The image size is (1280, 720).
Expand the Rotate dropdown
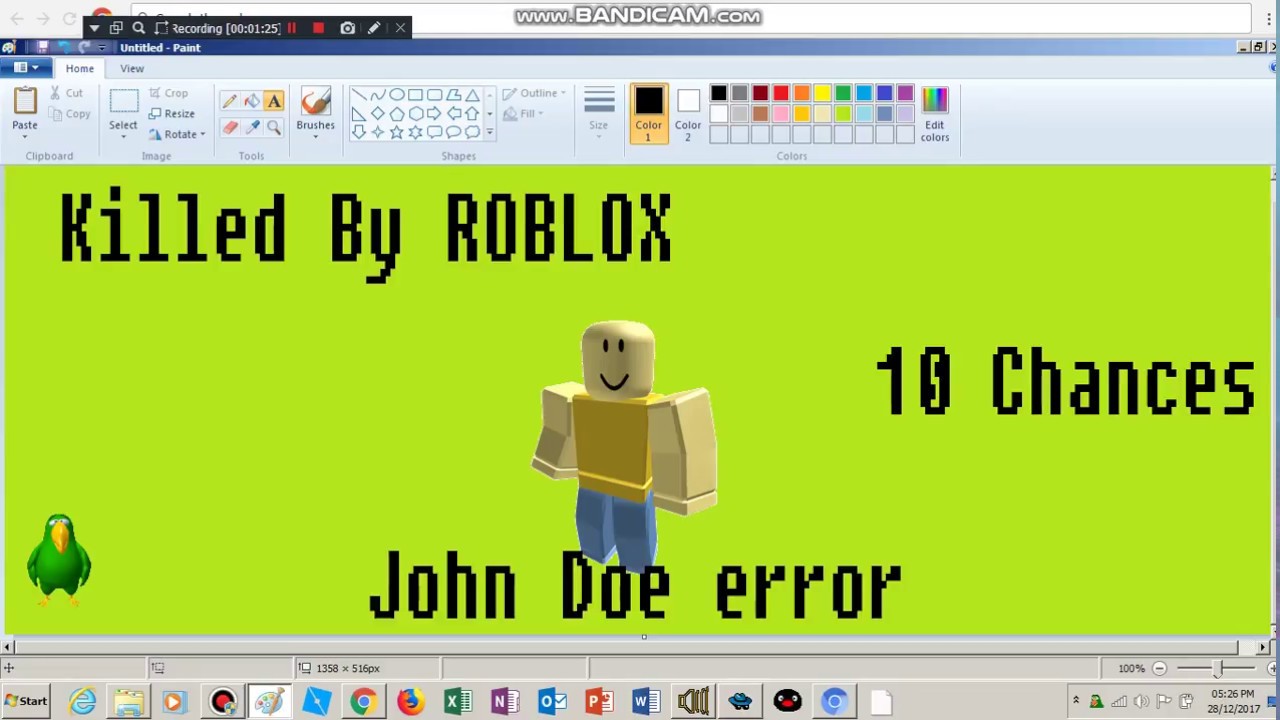(202, 135)
